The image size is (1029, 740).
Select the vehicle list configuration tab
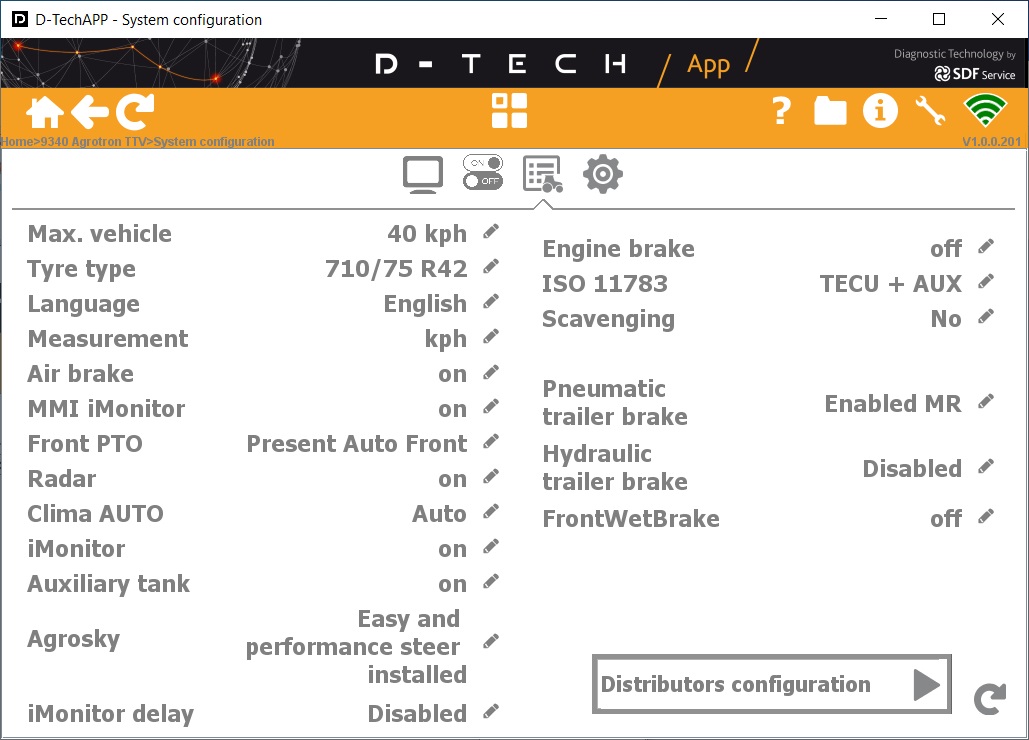tap(543, 175)
